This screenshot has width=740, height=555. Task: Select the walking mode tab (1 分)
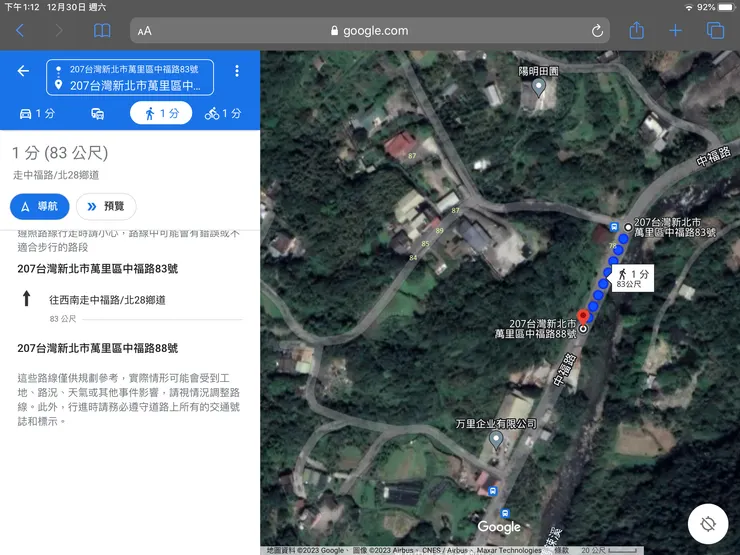[161, 113]
